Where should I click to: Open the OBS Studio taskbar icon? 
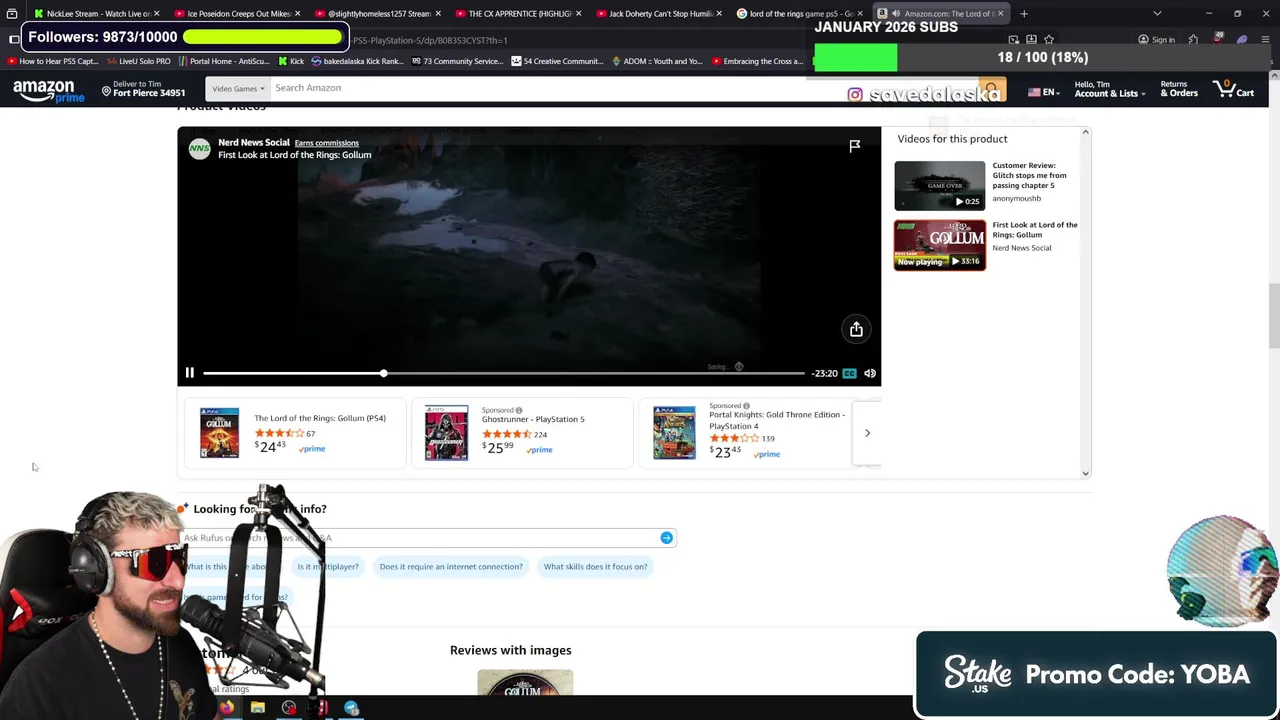pyautogui.click(x=289, y=708)
